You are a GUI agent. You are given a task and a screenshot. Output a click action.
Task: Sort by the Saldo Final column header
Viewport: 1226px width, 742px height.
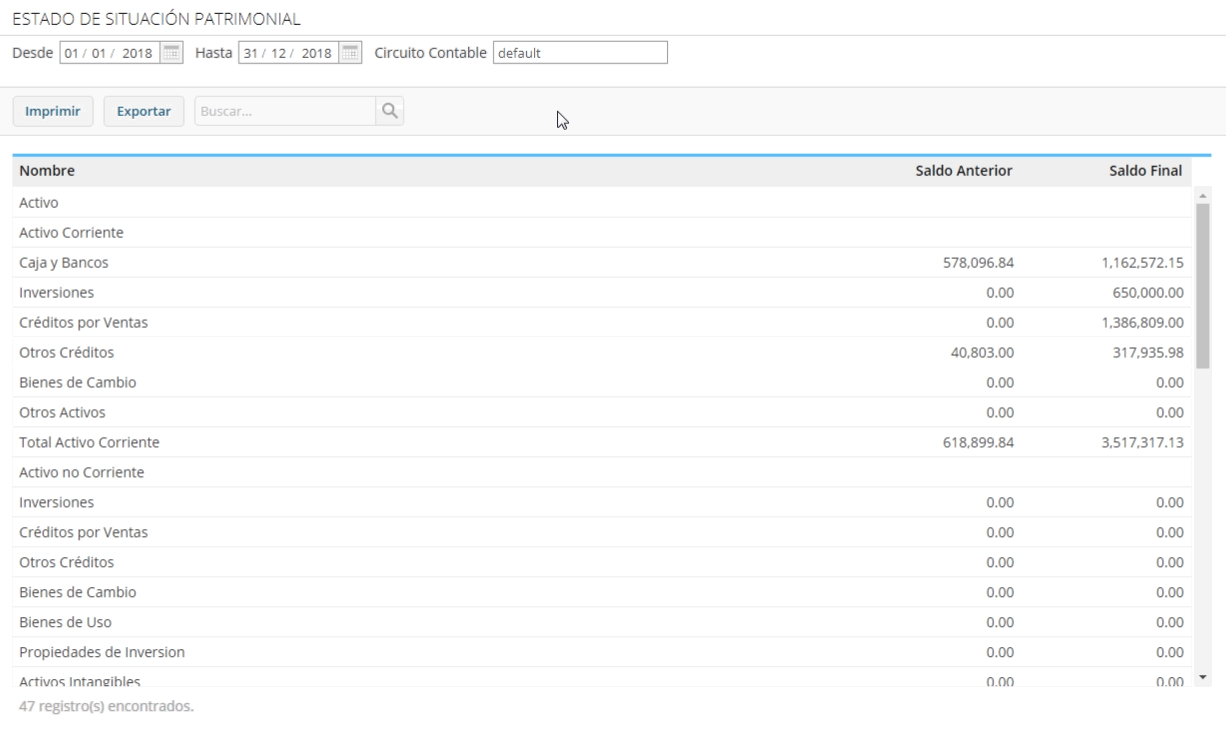click(x=1146, y=171)
